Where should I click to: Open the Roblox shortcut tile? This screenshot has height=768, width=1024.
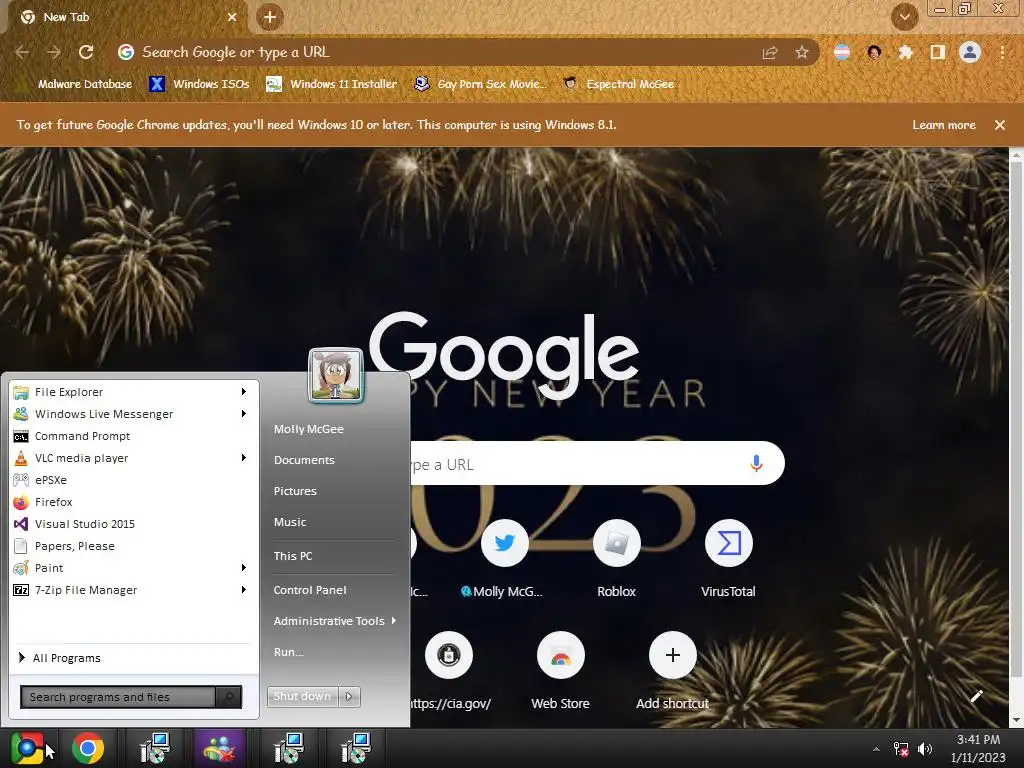[616, 558]
